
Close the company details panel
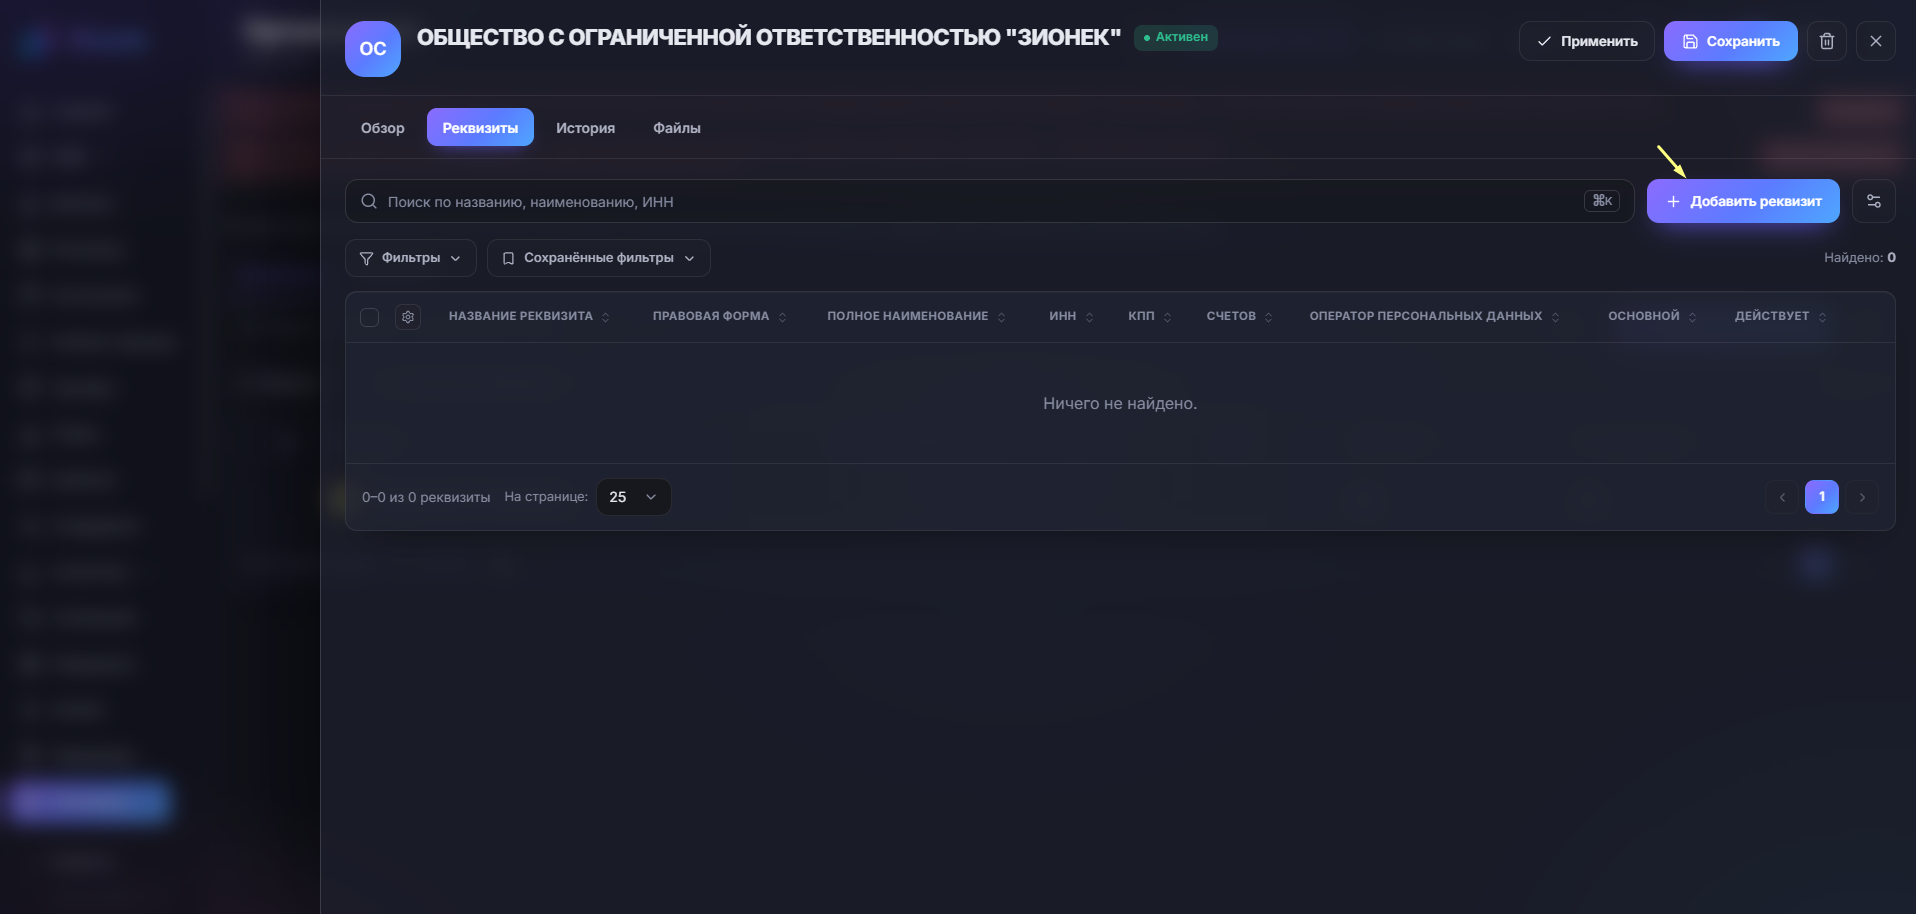point(1876,41)
